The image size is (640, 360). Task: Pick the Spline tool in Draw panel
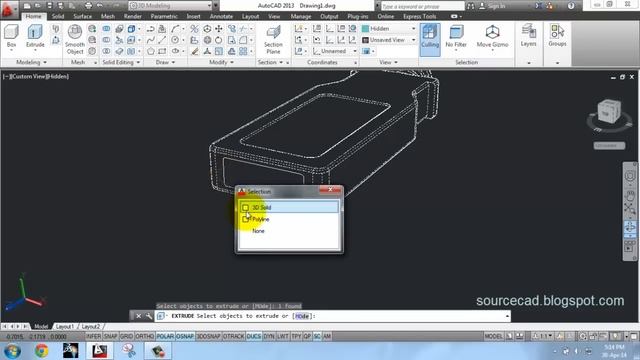click(x=151, y=40)
